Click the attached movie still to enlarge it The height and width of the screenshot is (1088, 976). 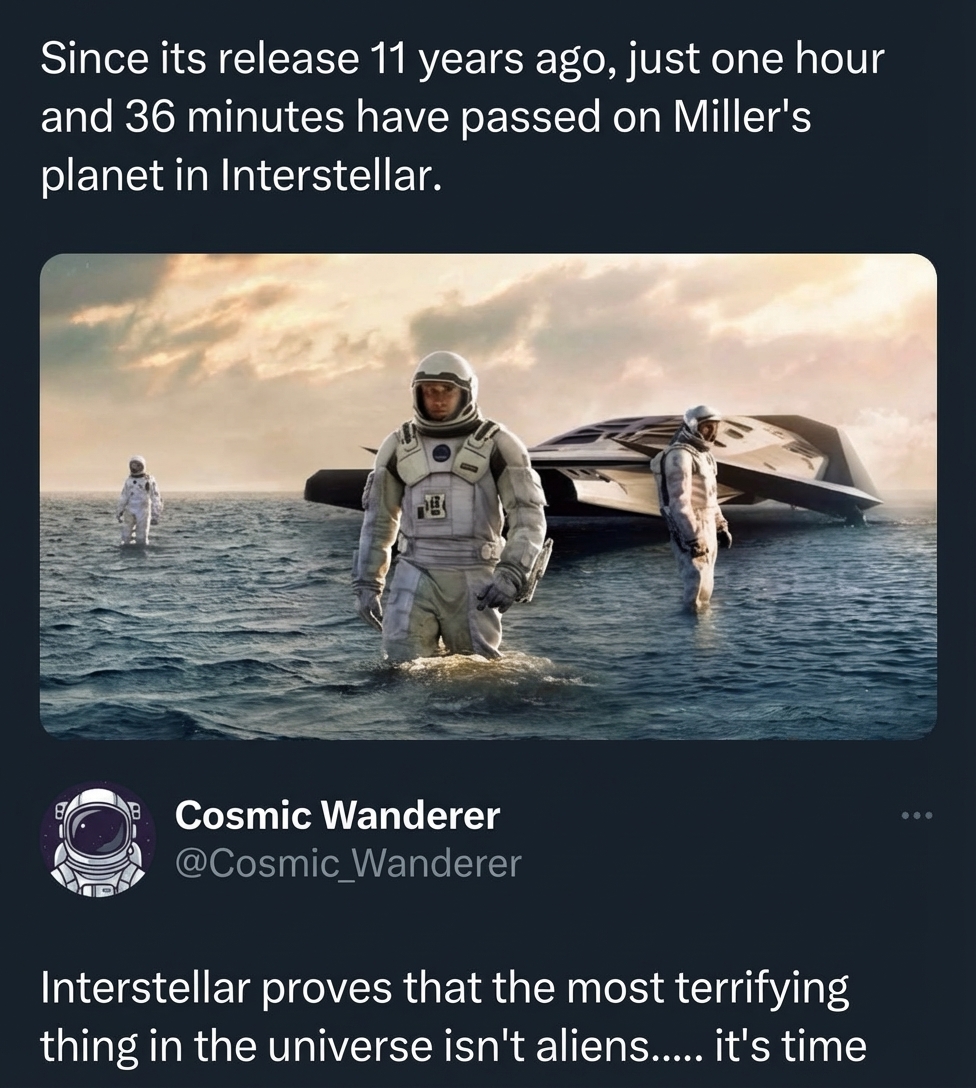(488, 495)
